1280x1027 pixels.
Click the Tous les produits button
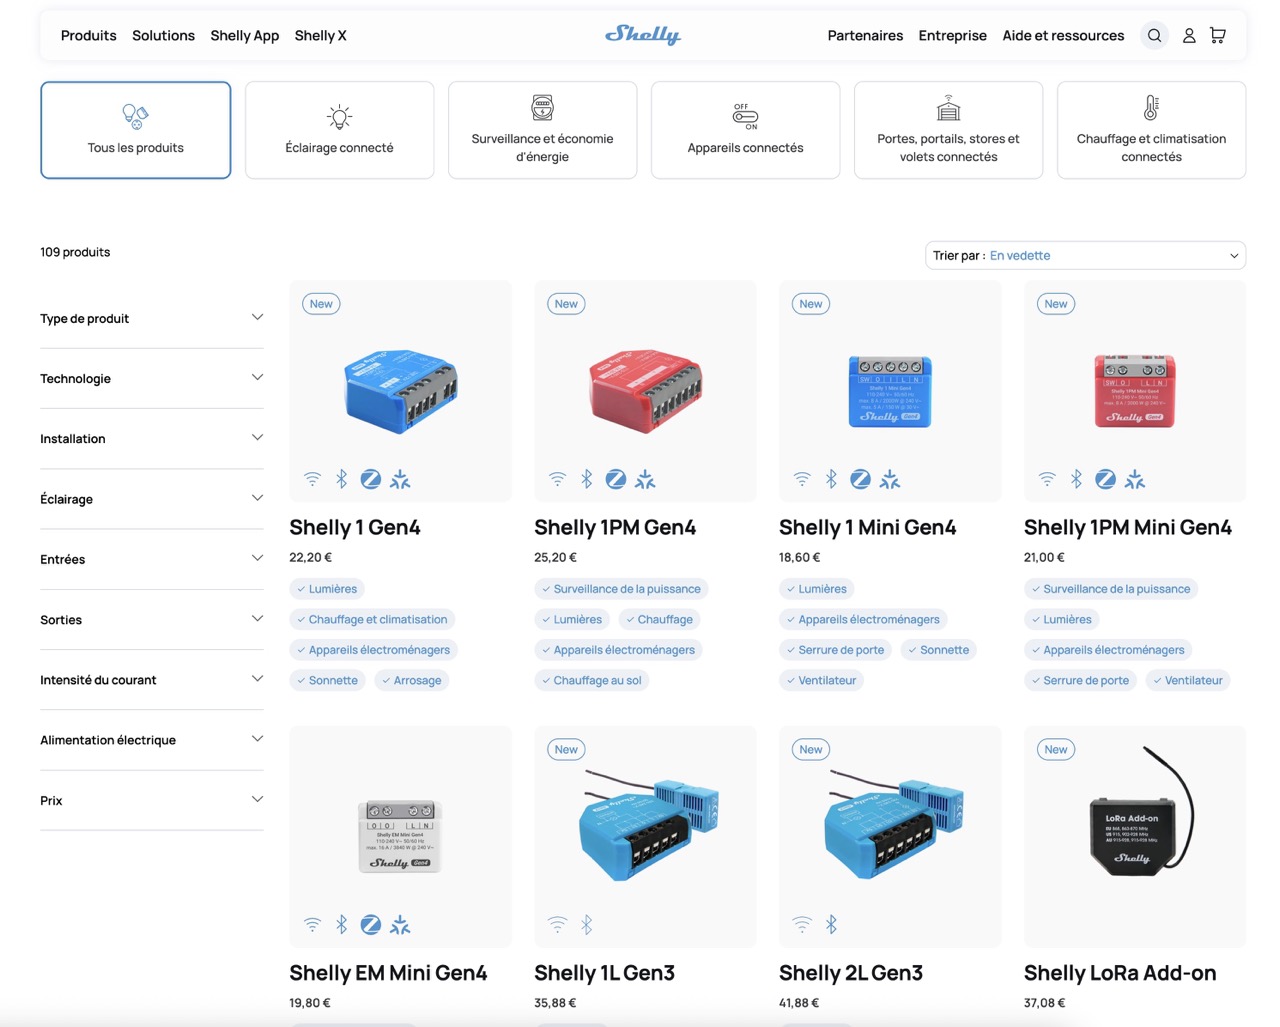pyautogui.click(x=136, y=130)
